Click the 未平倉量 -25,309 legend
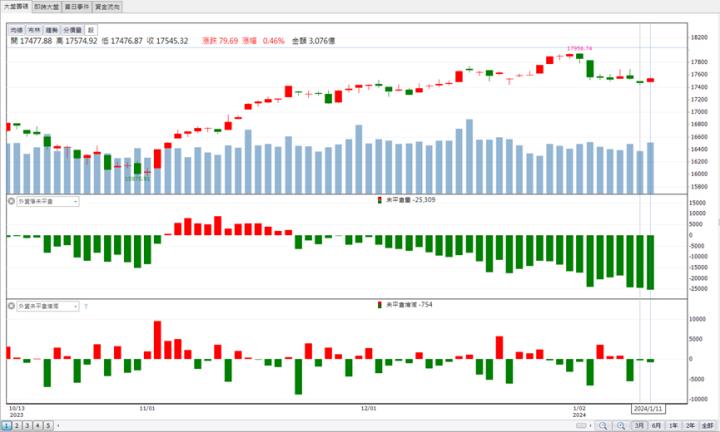Viewport: 720px width, 432px height. [406, 200]
